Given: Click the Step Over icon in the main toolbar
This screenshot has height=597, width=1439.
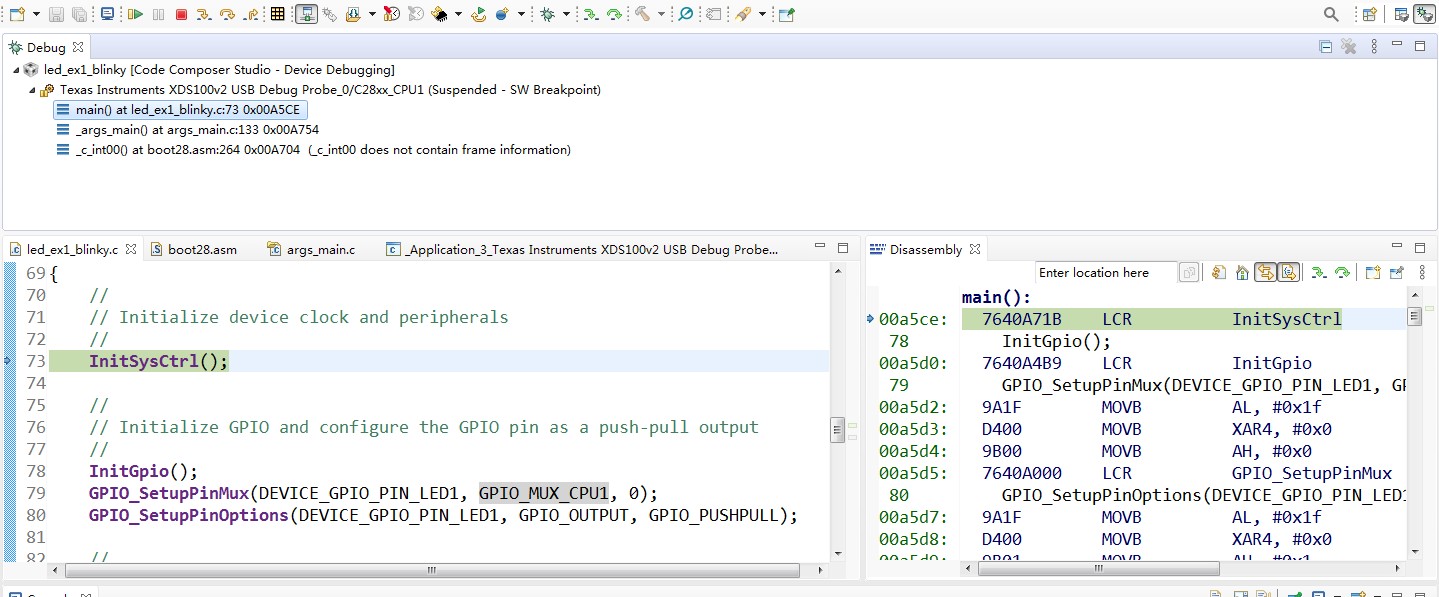Looking at the screenshot, I should pos(227,14).
